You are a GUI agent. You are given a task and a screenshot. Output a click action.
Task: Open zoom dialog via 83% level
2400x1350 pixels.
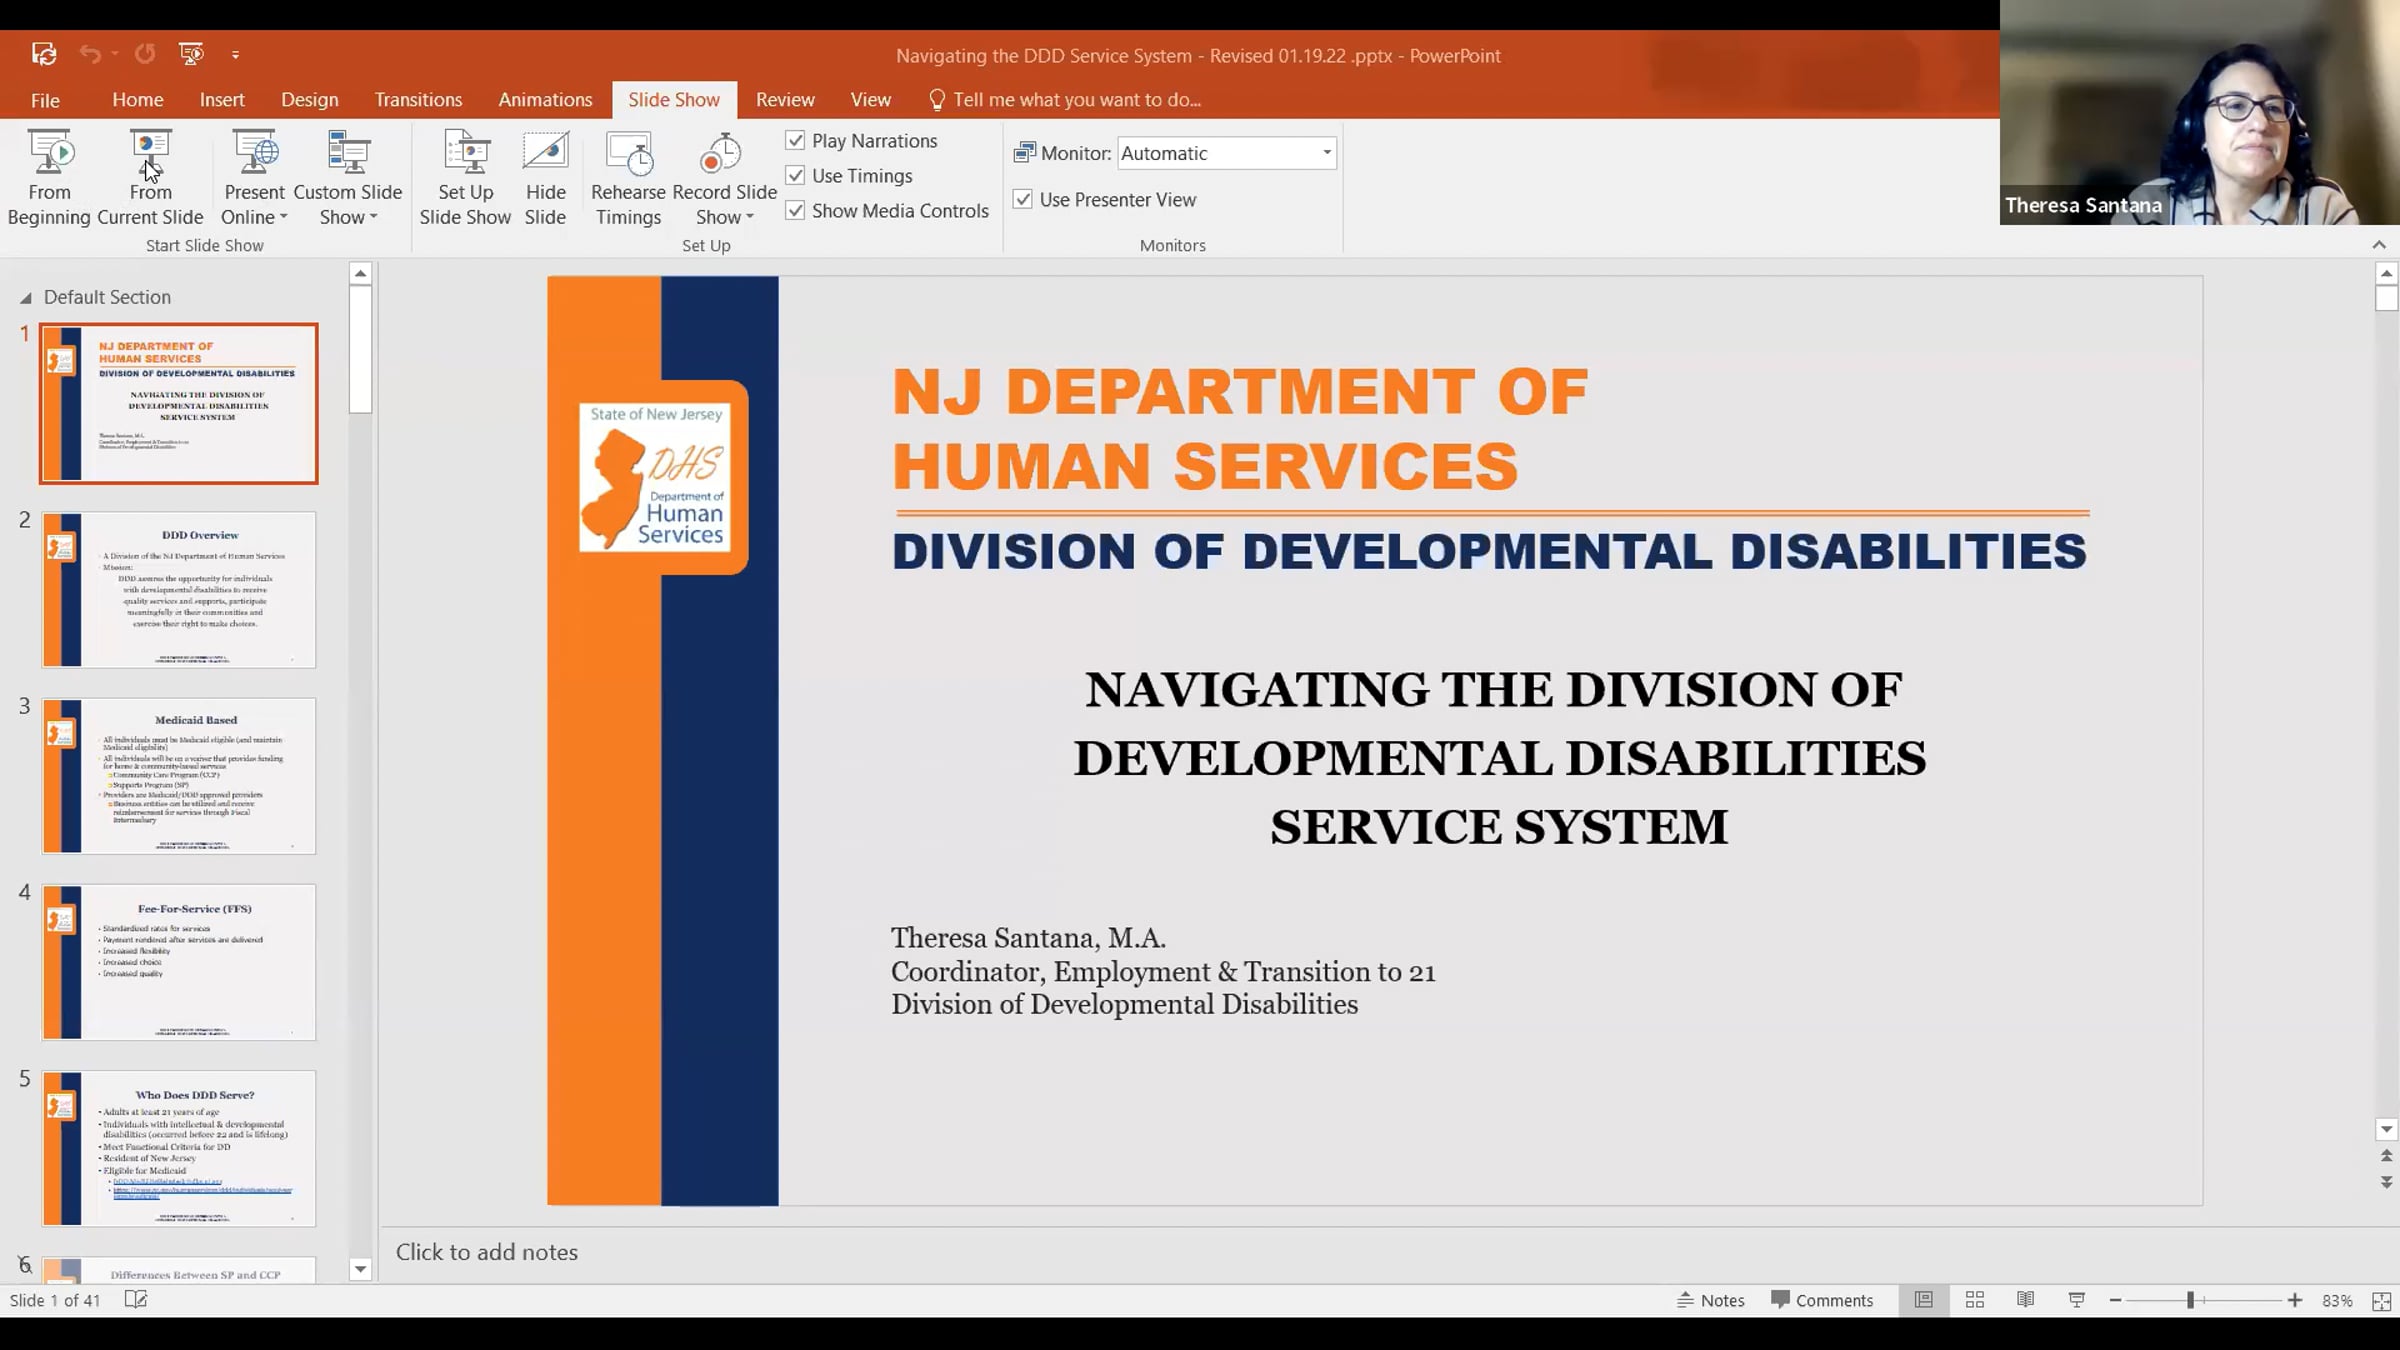tap(2337, 1300)
